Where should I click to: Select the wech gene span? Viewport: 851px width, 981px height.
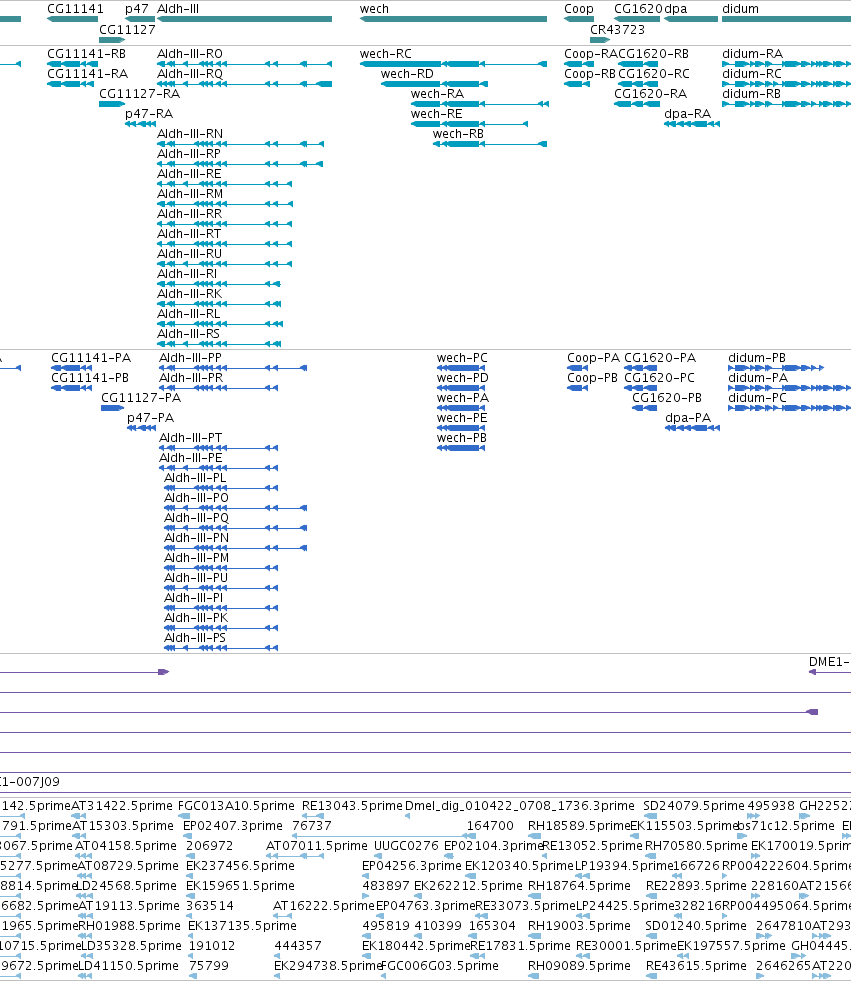click(x=454, y=19)
